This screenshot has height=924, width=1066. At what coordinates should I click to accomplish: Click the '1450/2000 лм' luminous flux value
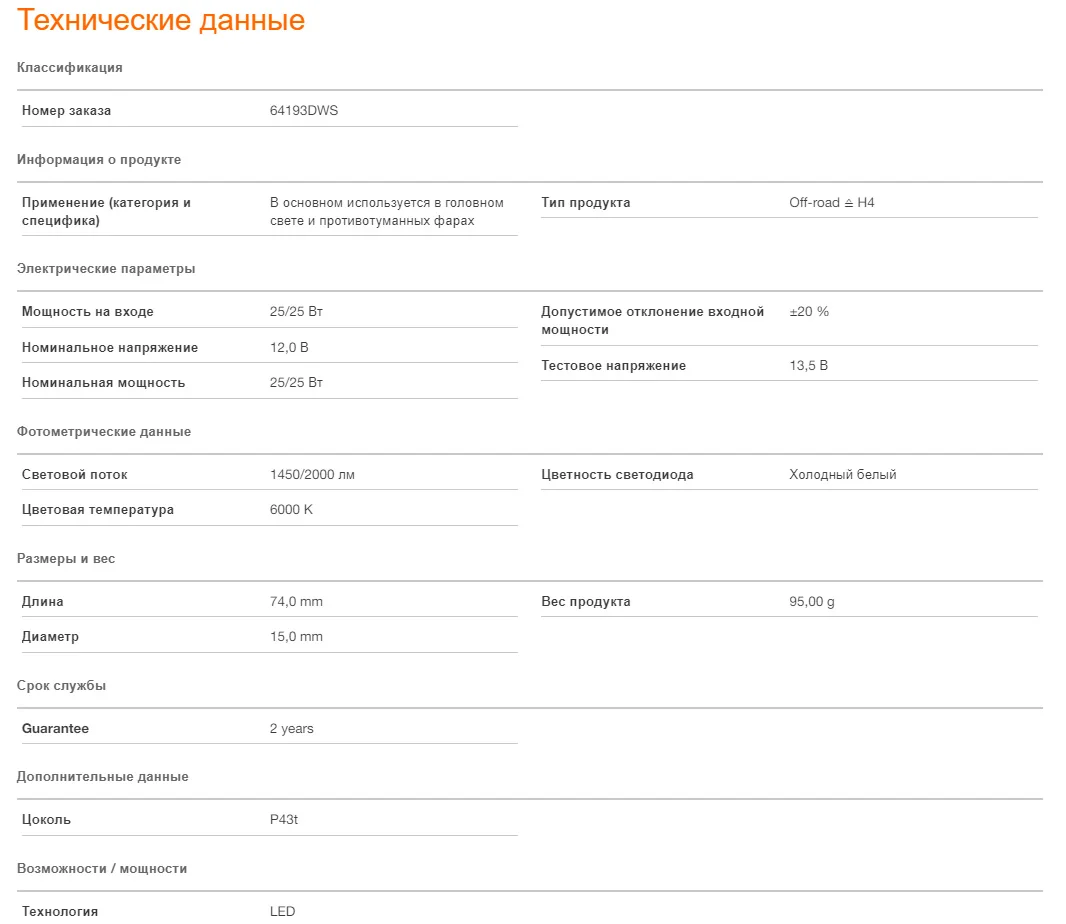(312, 475)
